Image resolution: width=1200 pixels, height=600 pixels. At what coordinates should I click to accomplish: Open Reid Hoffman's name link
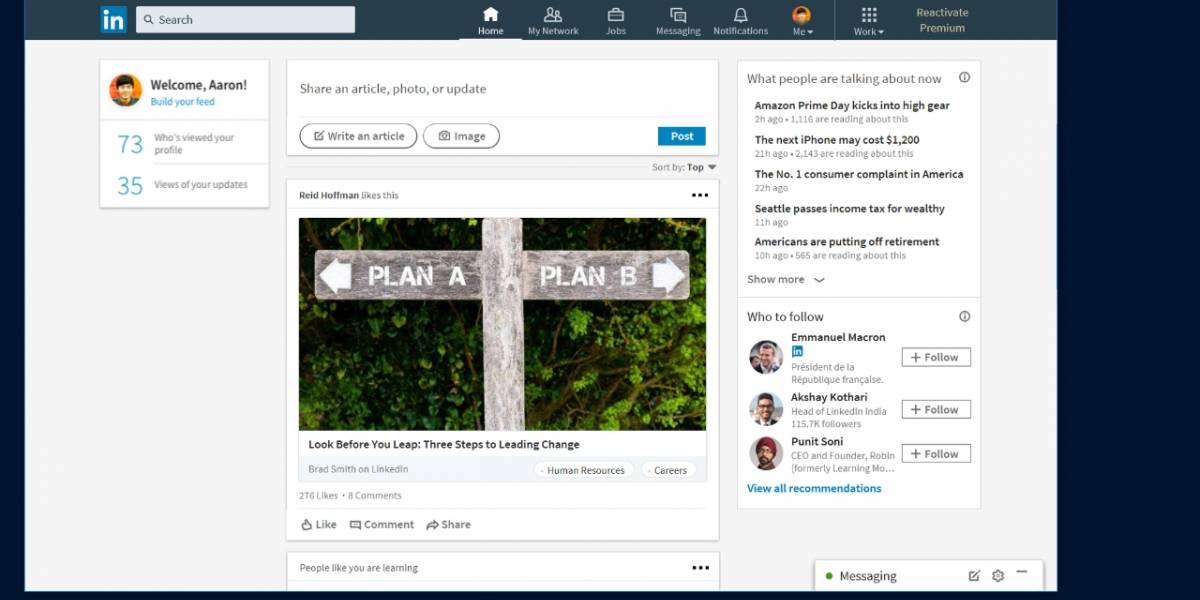point(329,195)
